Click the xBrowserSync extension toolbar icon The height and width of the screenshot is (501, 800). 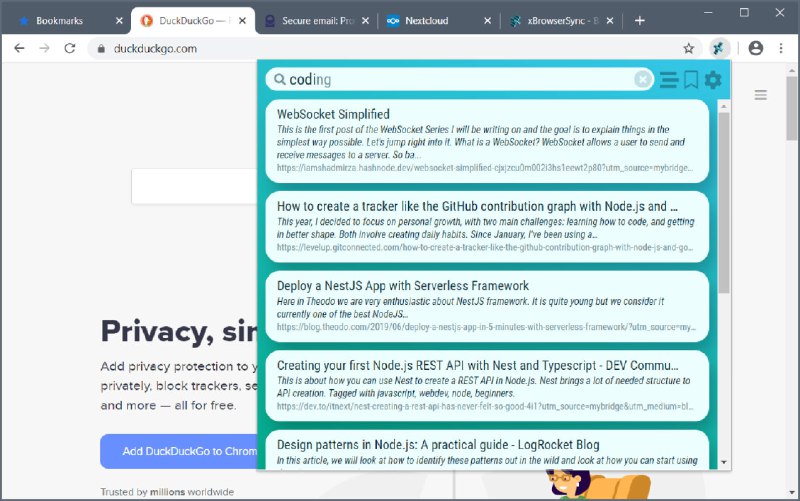(x=719, y=48)
